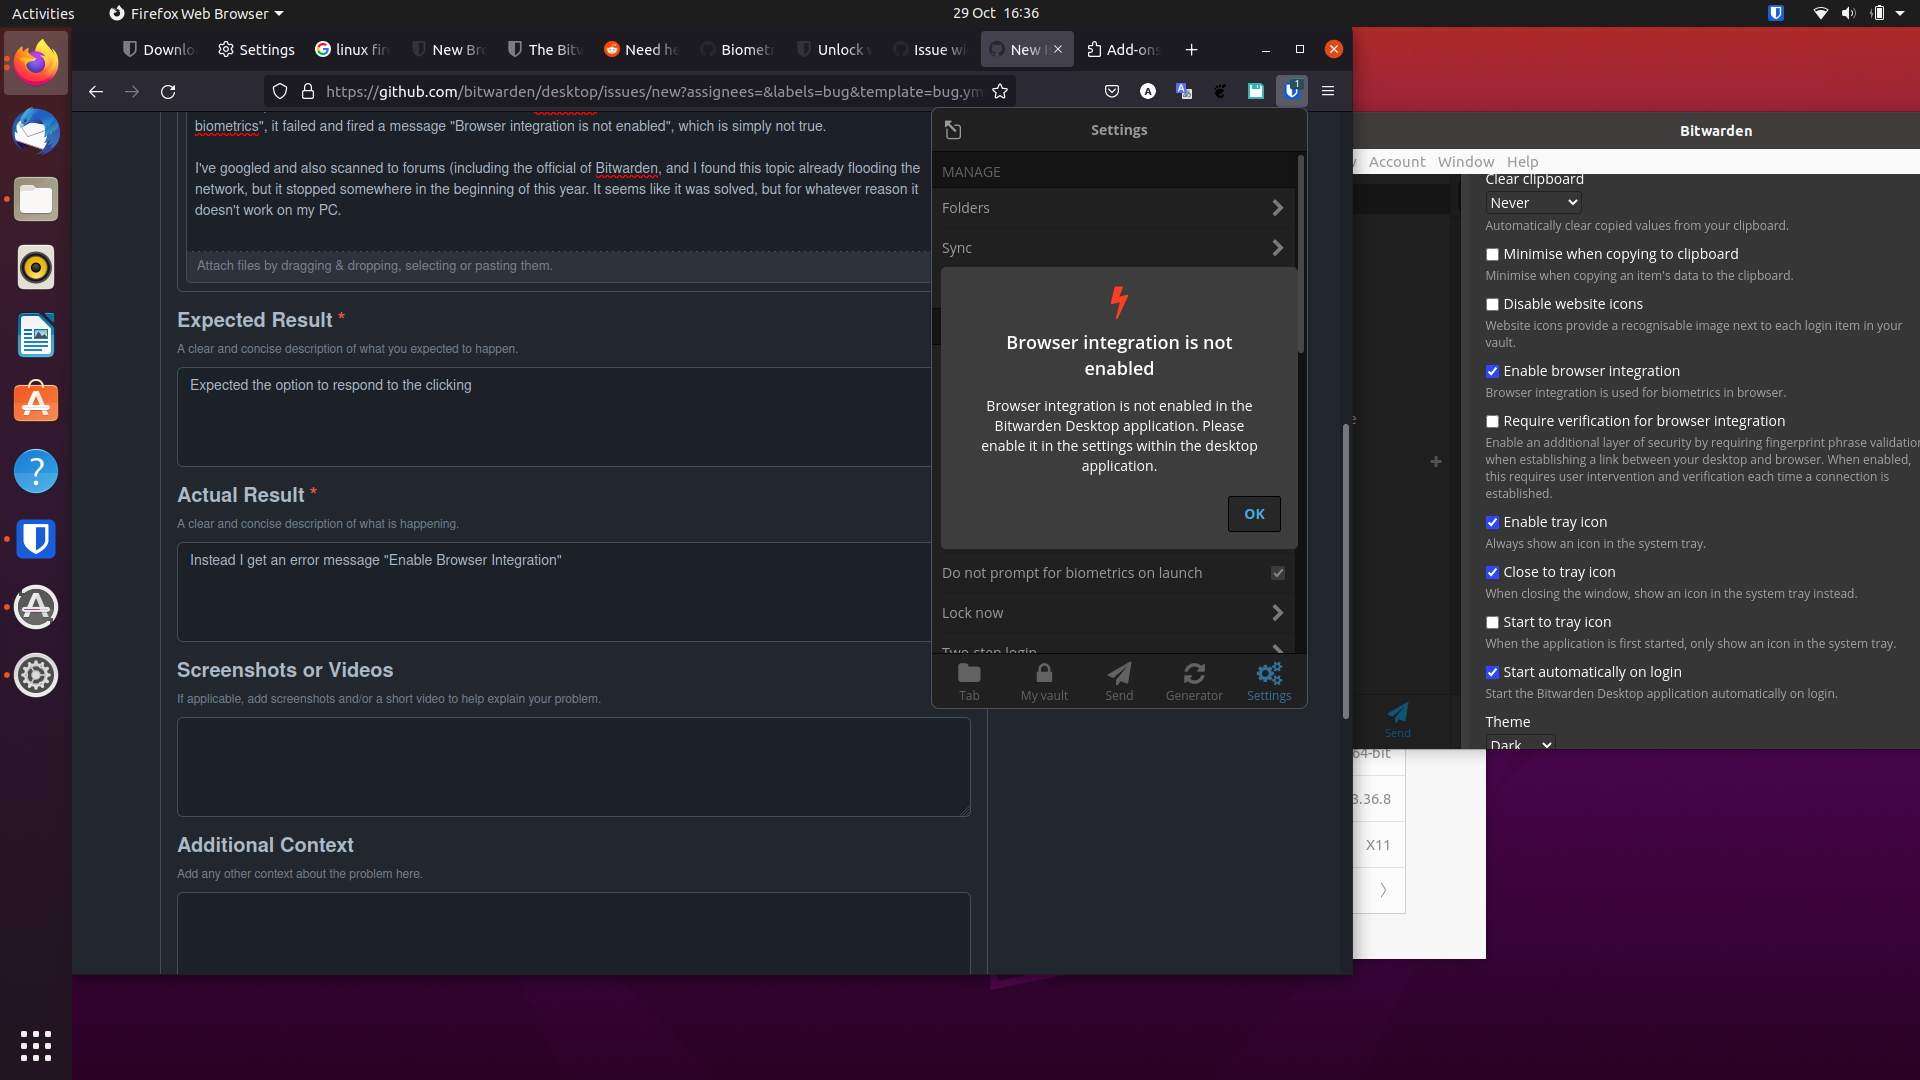
Task: Launch Bitwarden from the Ubuntu dock
Action: click(36, 539)
